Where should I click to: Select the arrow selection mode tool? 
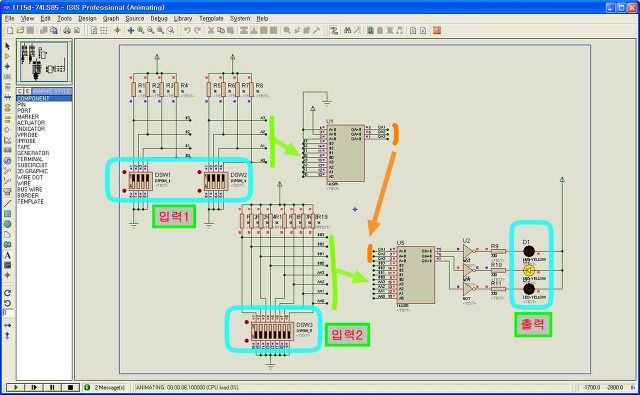tap(7, 46)
